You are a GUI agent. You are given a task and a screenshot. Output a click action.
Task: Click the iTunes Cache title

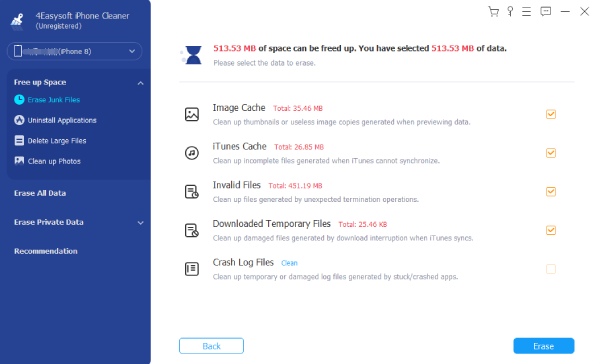click(x=240, y=146)
